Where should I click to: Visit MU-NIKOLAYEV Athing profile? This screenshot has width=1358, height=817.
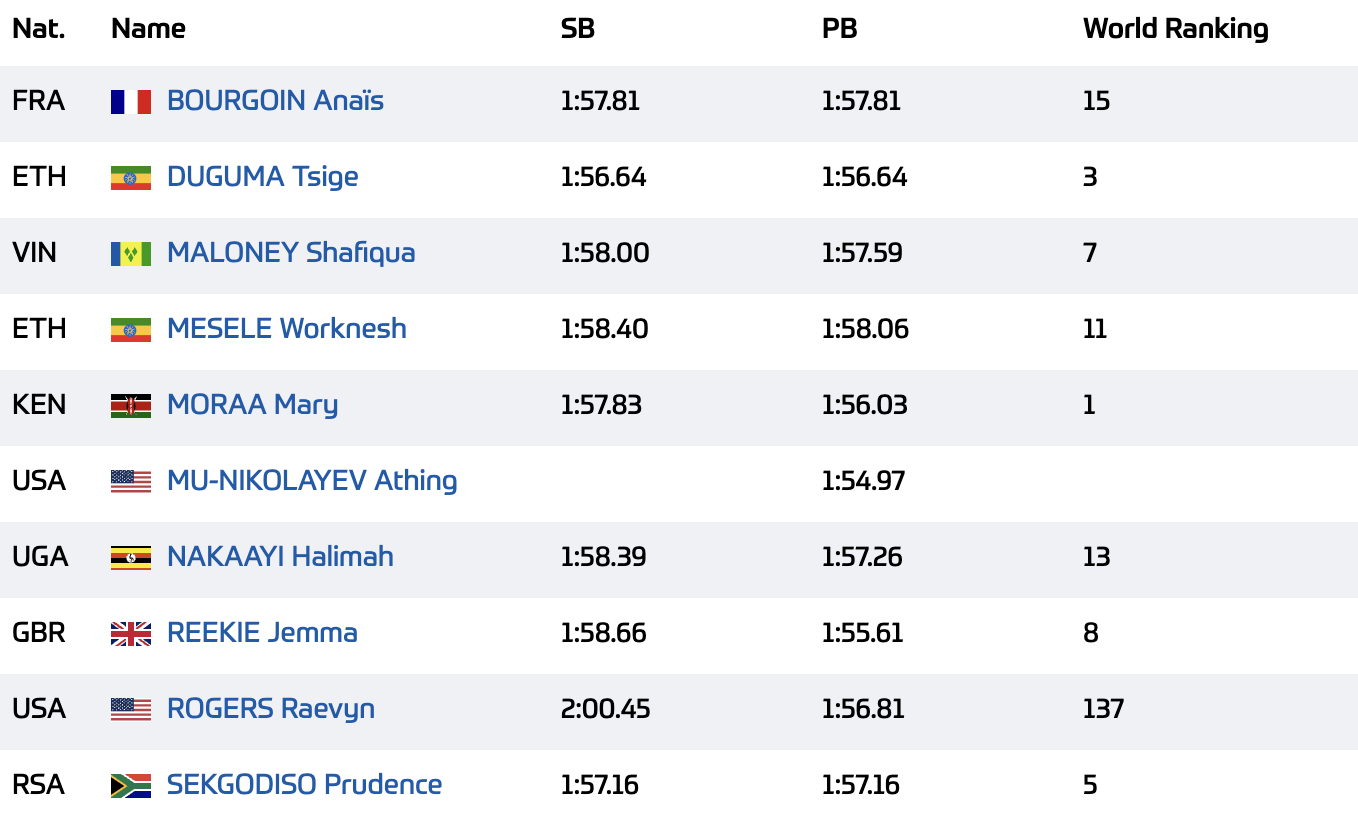[312, 481]
